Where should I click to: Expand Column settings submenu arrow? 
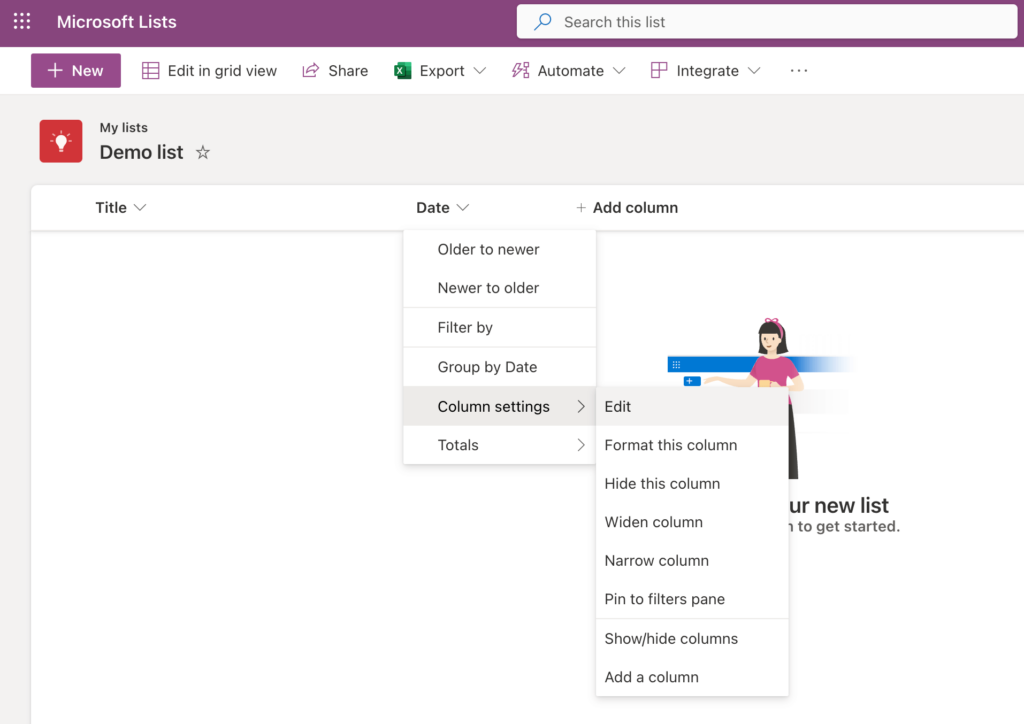pyautogui.click(x=581, y=407)
